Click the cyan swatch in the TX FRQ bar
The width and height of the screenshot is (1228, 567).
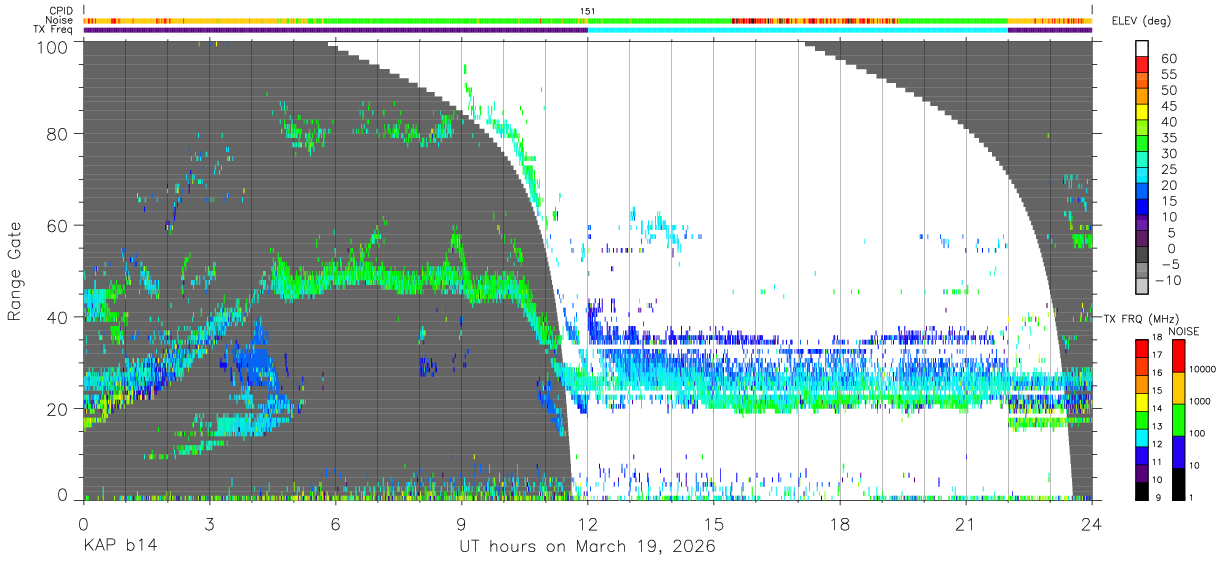tap(1143, 440)
